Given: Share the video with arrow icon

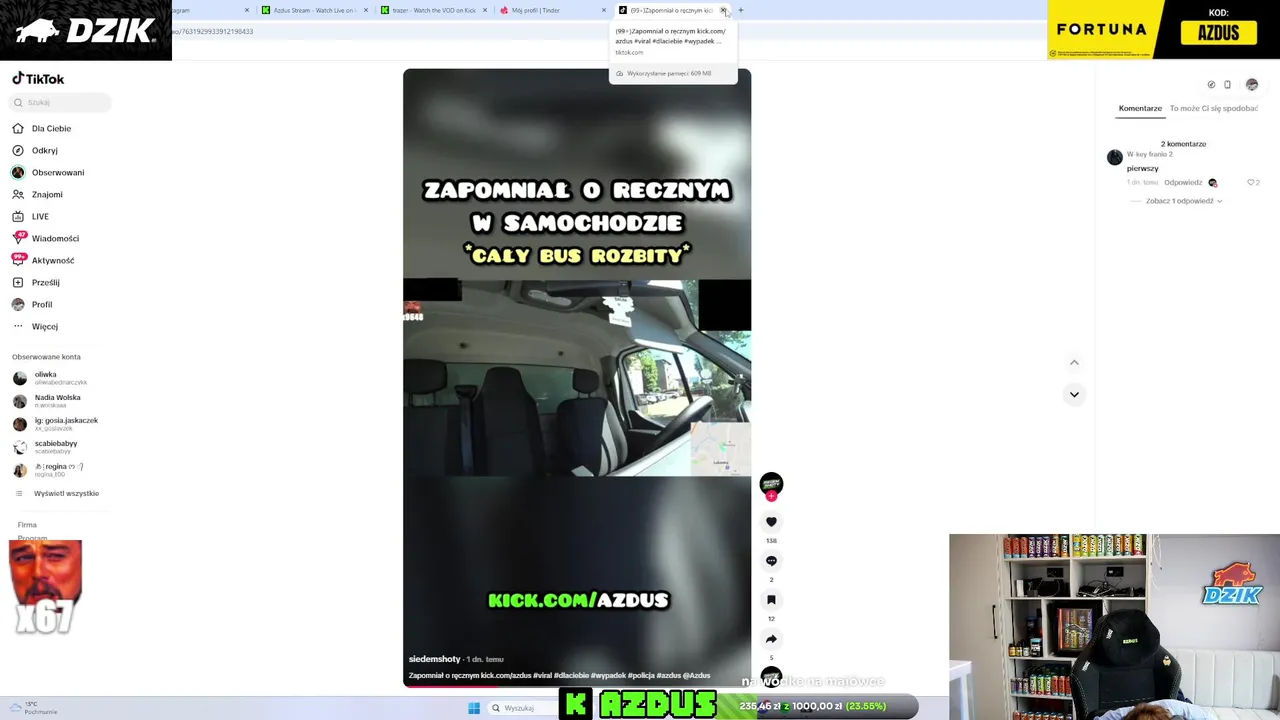Looking at the screenshot, I should tap(771, 638).
